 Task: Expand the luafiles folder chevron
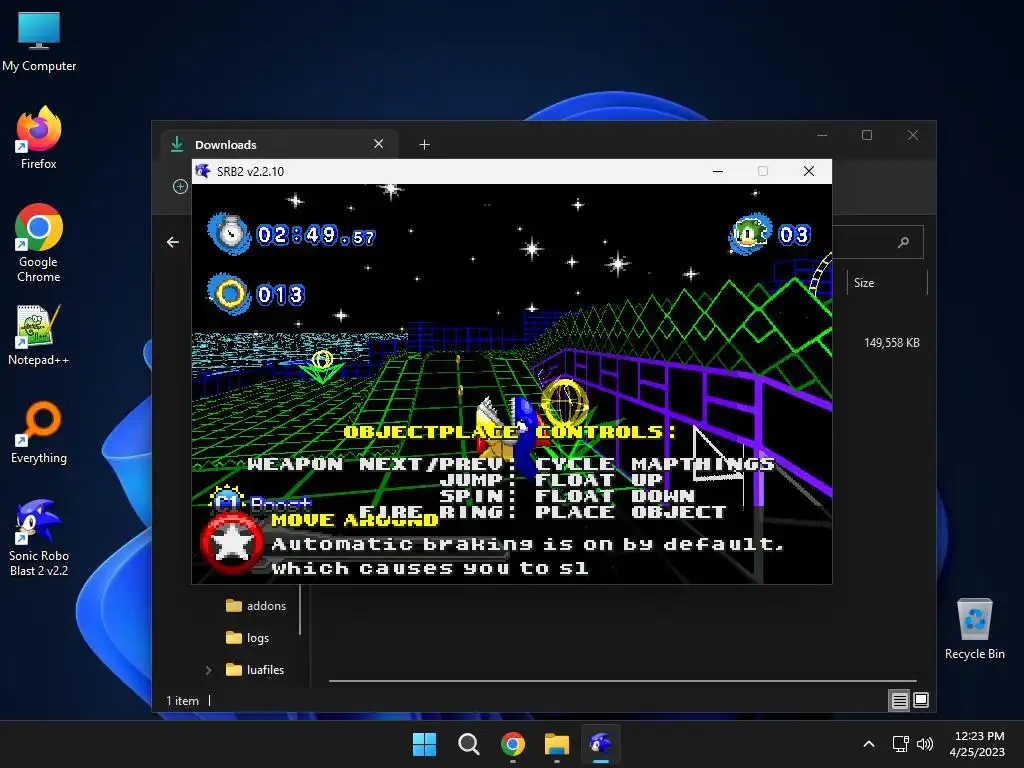click(x=208, y=670)
